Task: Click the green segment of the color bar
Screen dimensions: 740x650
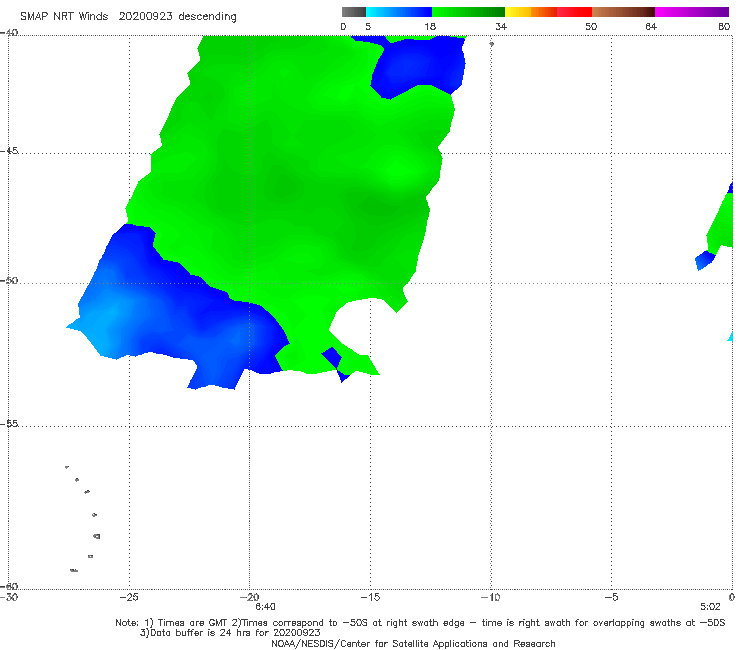Action: pyautogui.click(x=468, y=12)
